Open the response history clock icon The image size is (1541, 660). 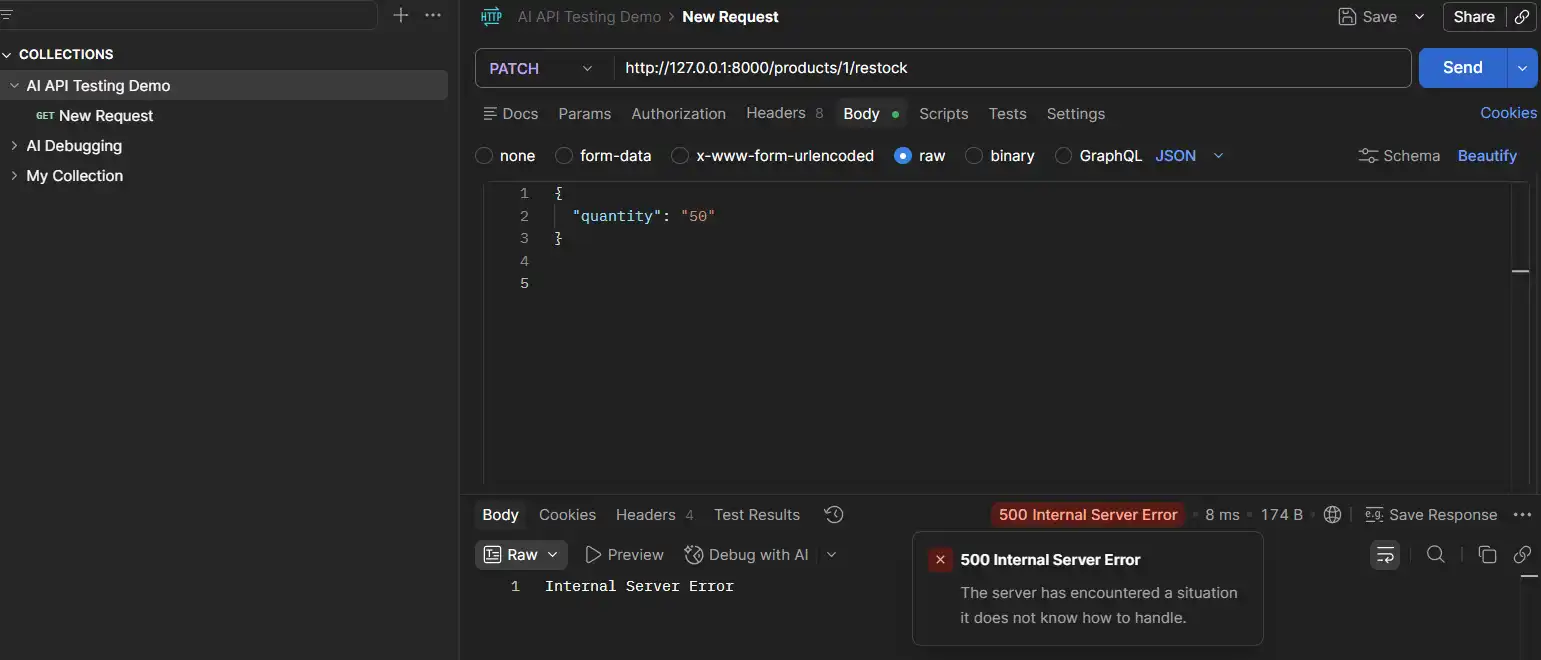click(x=833, y=514)
